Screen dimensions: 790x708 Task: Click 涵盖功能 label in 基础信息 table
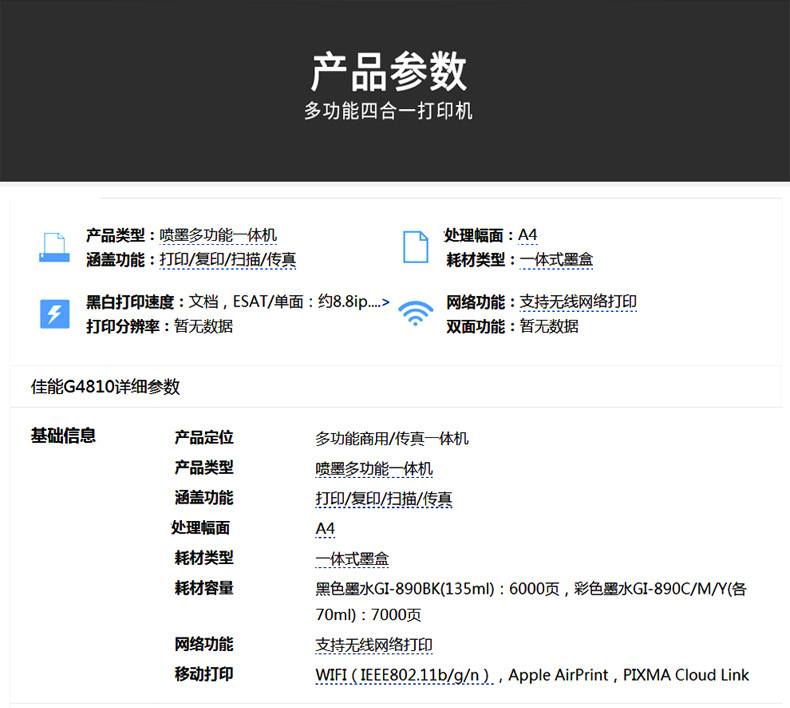tap(204, 498)
